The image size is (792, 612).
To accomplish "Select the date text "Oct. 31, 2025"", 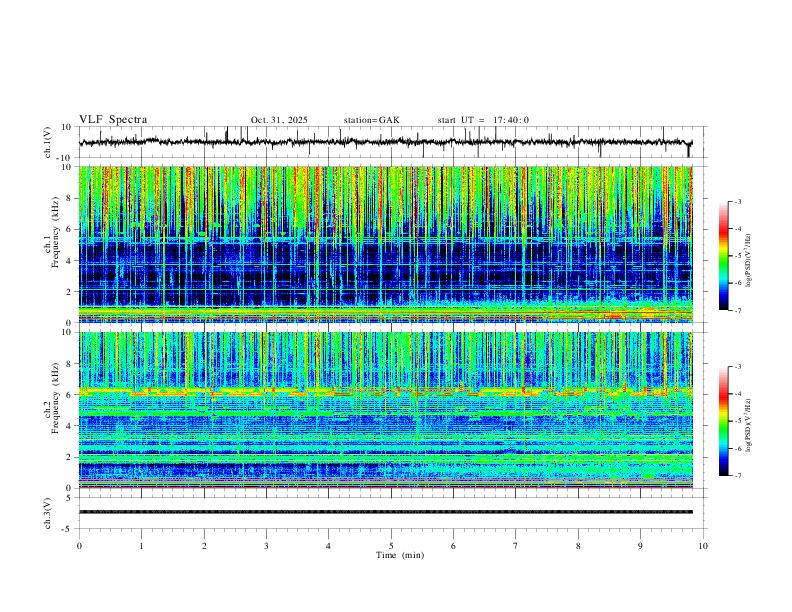I will coord(279,120).
